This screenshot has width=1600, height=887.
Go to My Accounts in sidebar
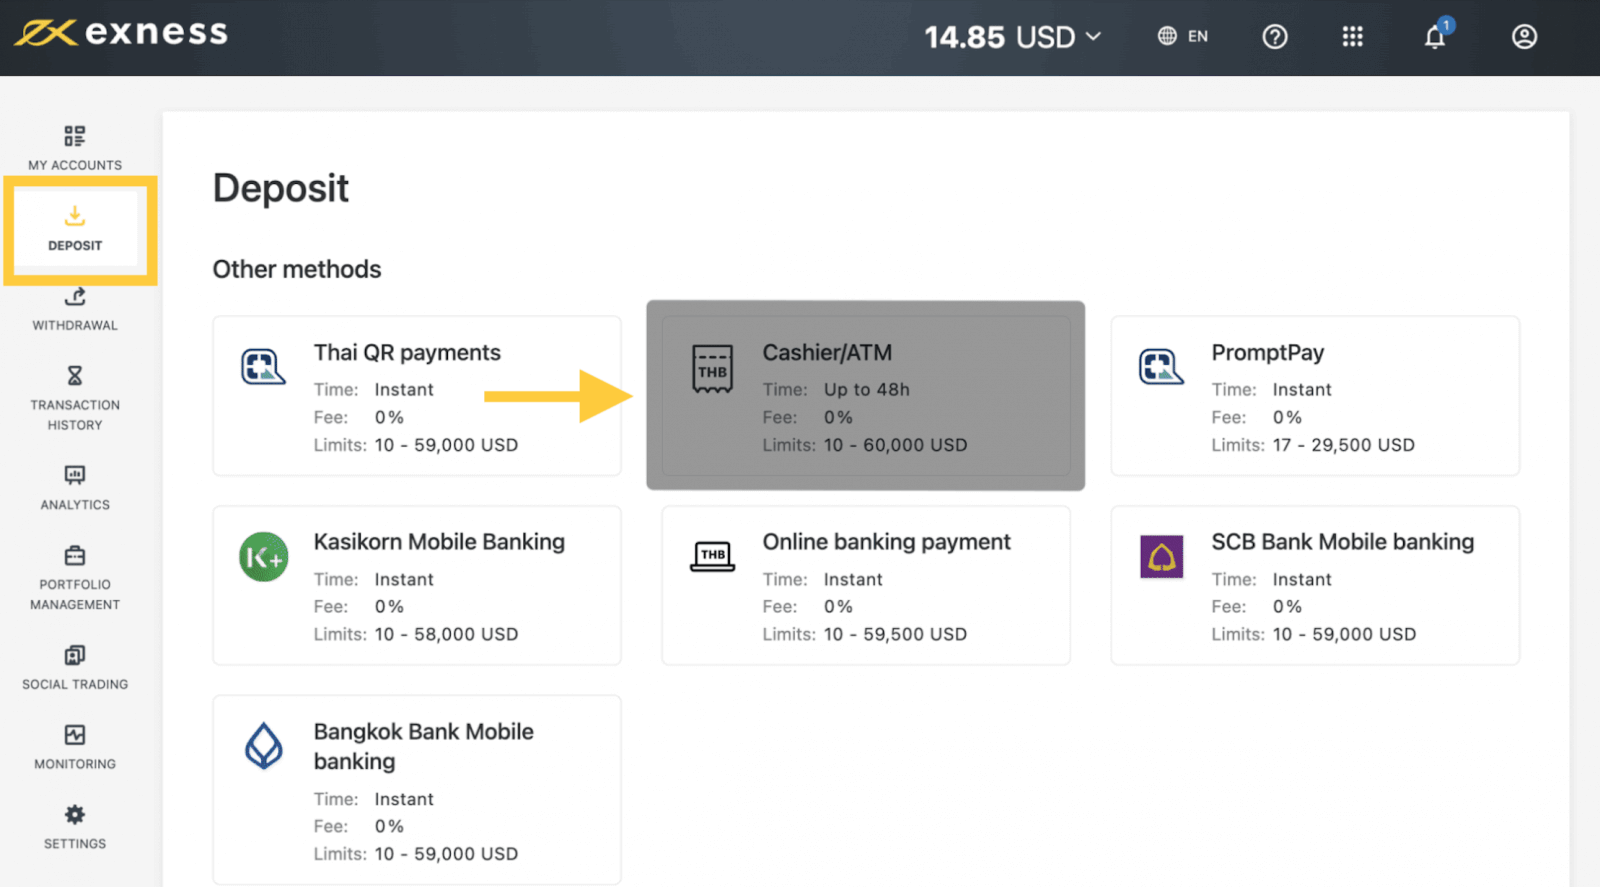click(75, 147)
